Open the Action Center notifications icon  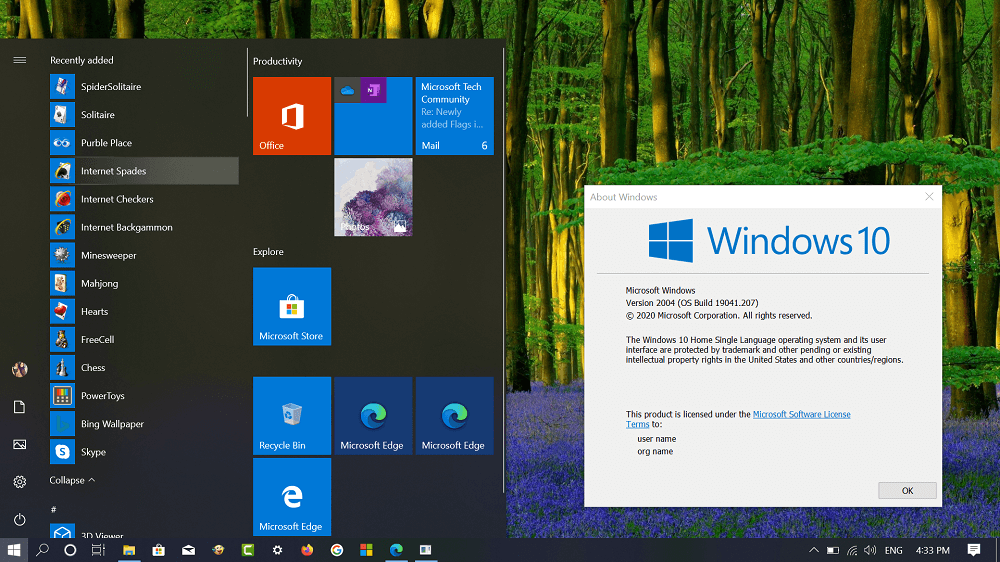[x=973, y=549]
